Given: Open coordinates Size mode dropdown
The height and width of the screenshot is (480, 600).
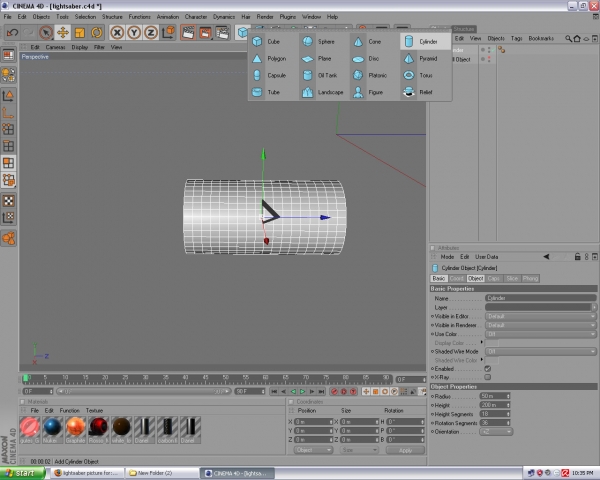Looking at the screenshot, I should click(x=359, y=450).
